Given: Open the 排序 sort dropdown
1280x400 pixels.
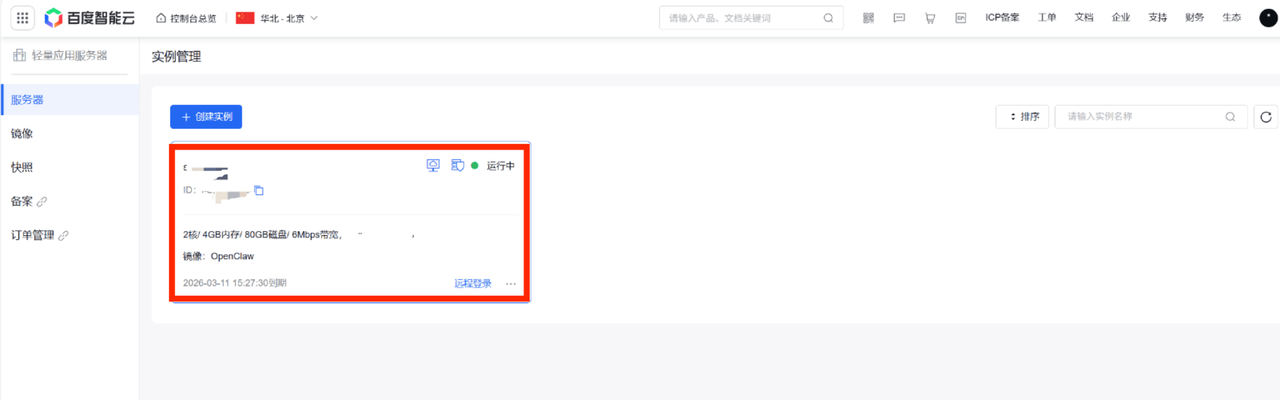Looking at the screenshot, I should (x=1021, y=117).
